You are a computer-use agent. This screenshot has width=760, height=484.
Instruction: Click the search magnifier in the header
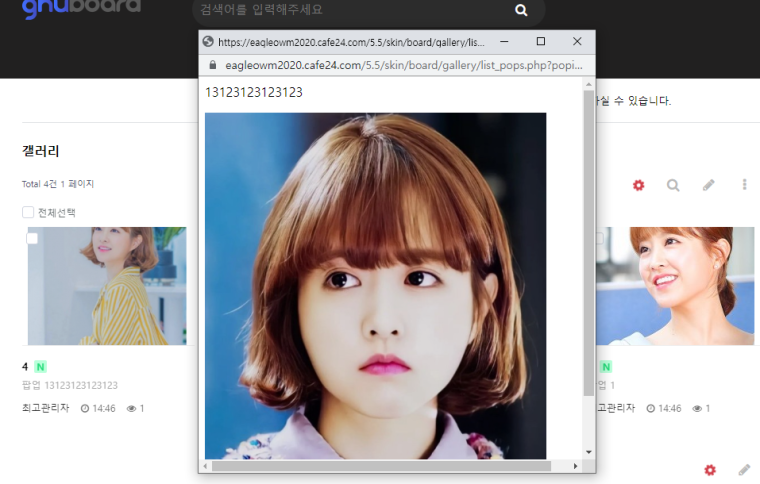(521, 11)
